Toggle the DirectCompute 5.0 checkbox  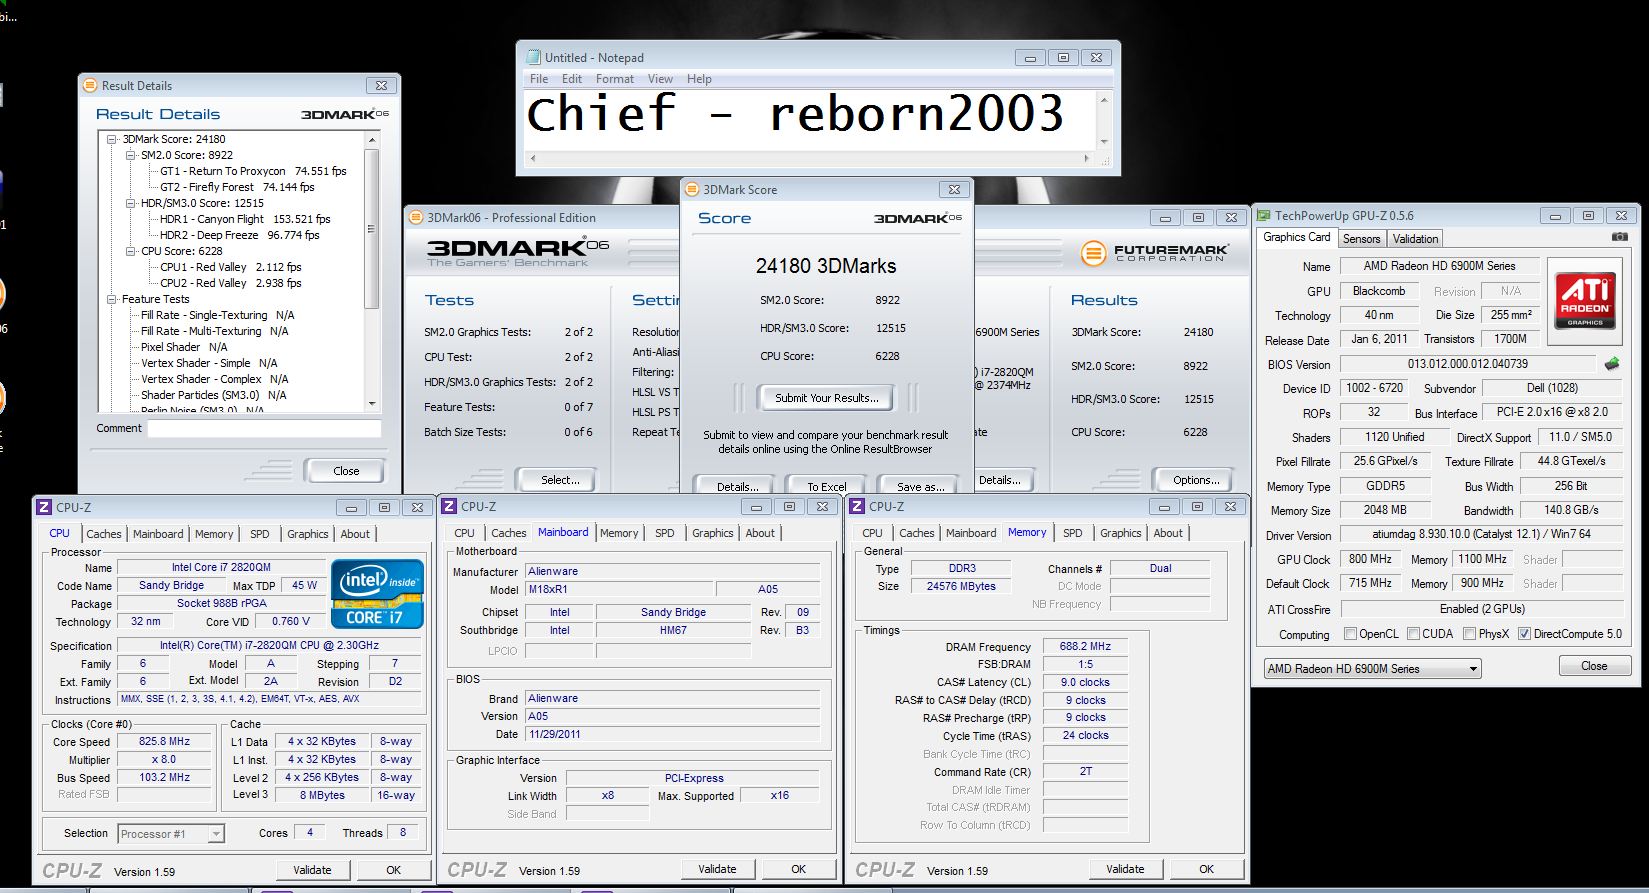tap(1524, 634)
